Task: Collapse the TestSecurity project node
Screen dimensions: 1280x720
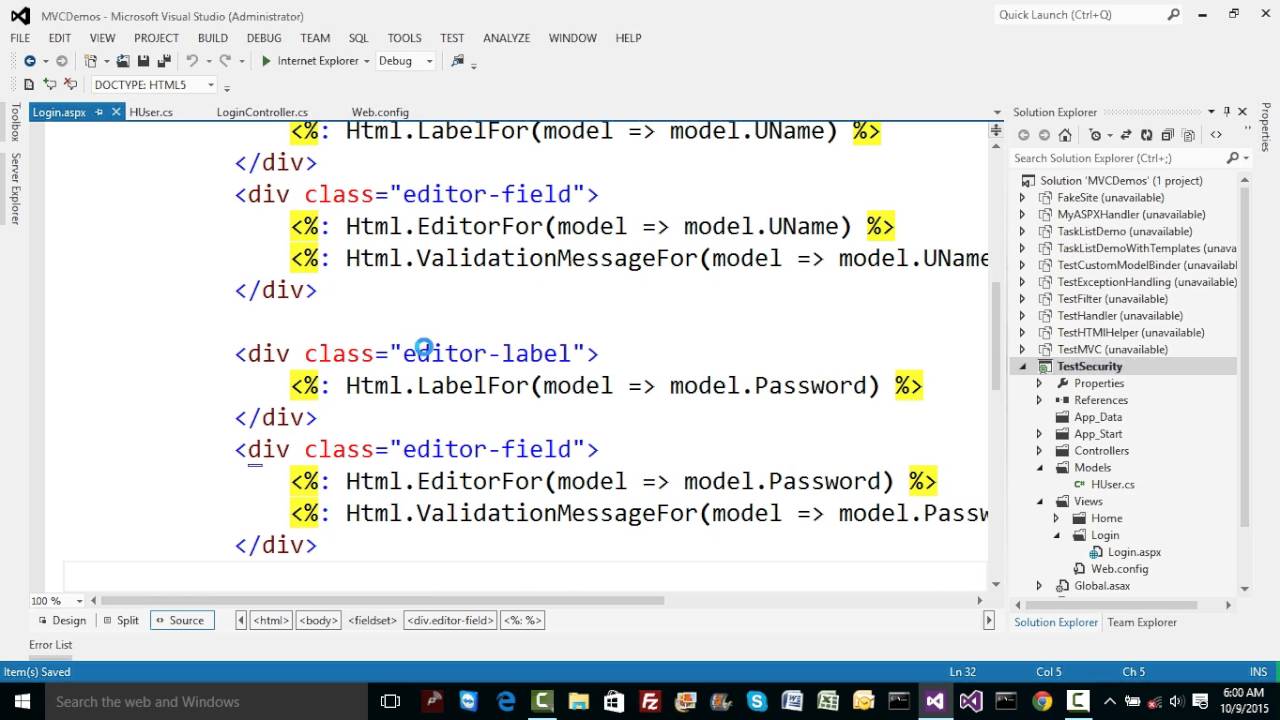Action: (x=1023, y=367)
